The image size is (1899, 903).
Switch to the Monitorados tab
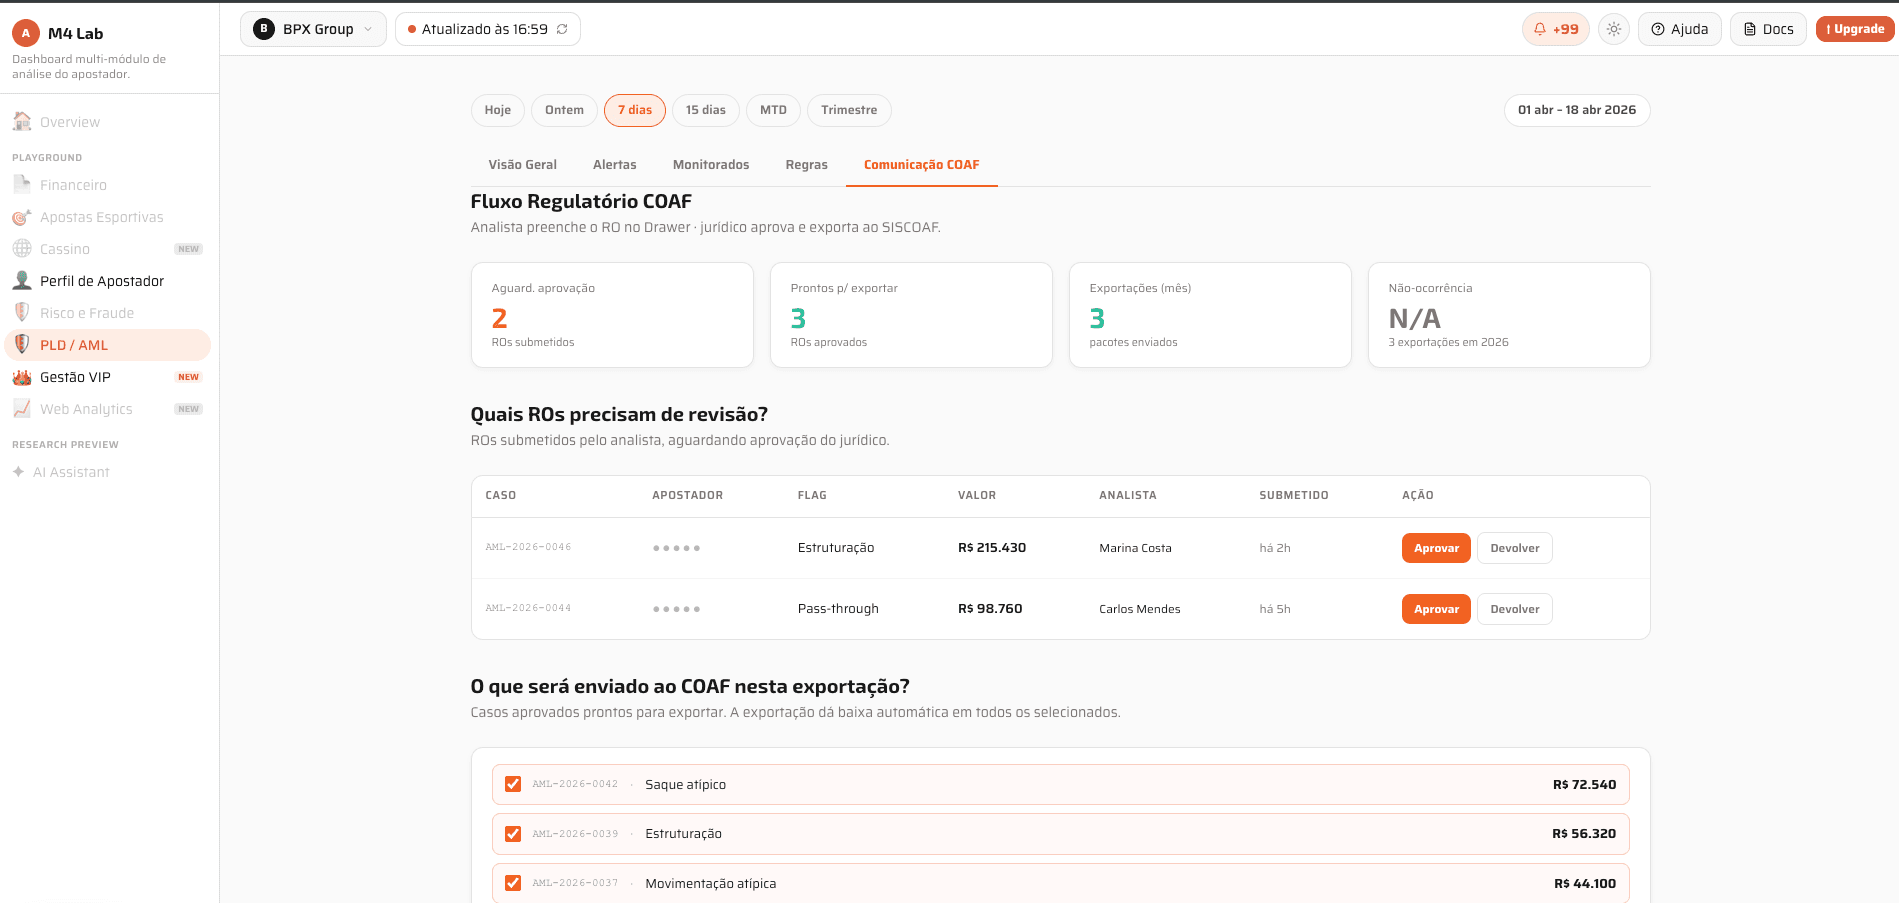click(711, 165)
